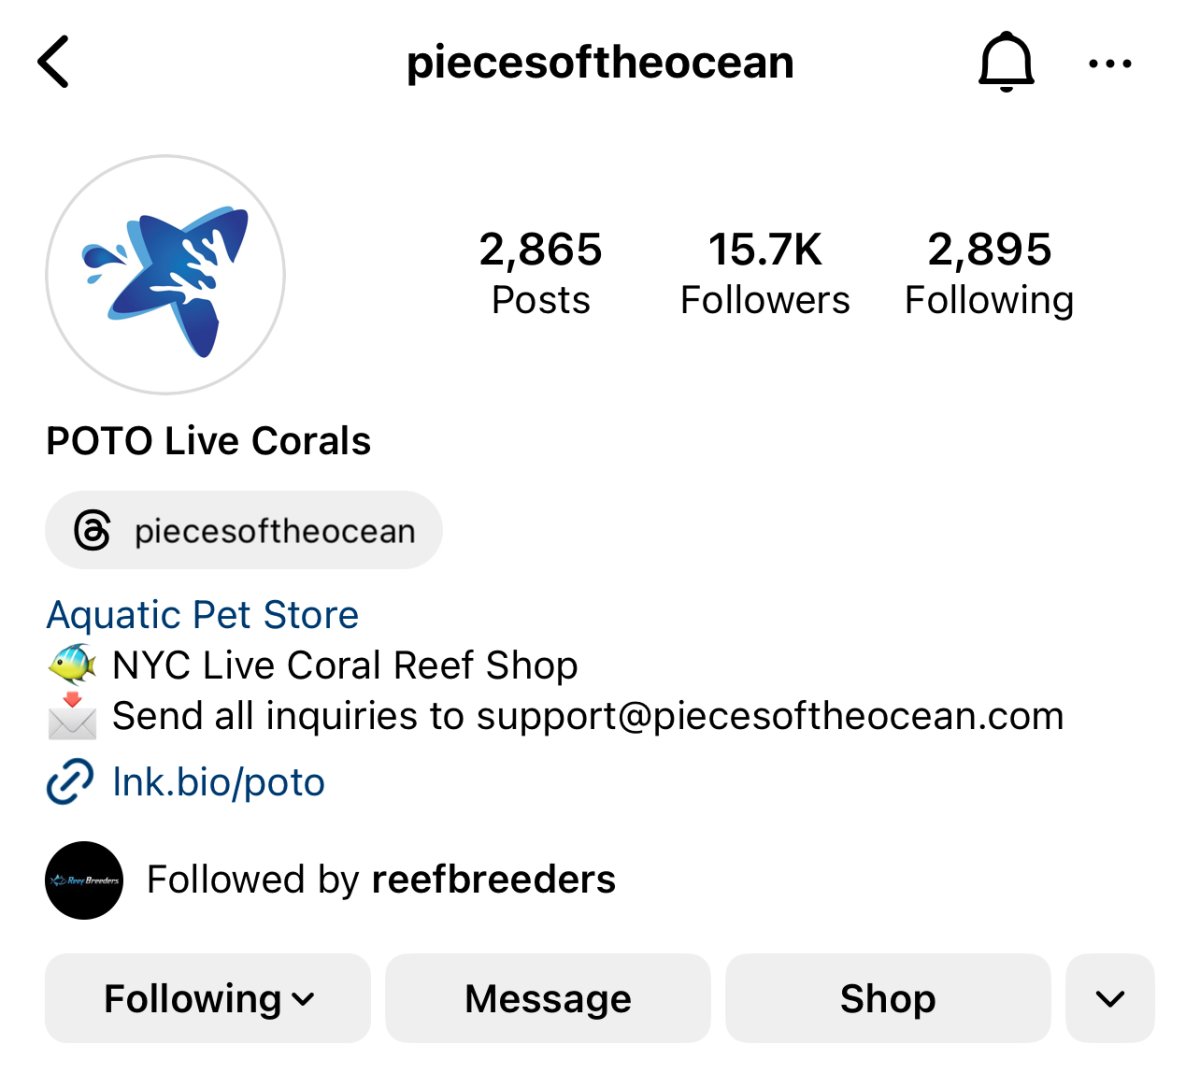The image size is (1200, 1073).
Task: Send a Message to this account
Action: [x=548, y=998]
